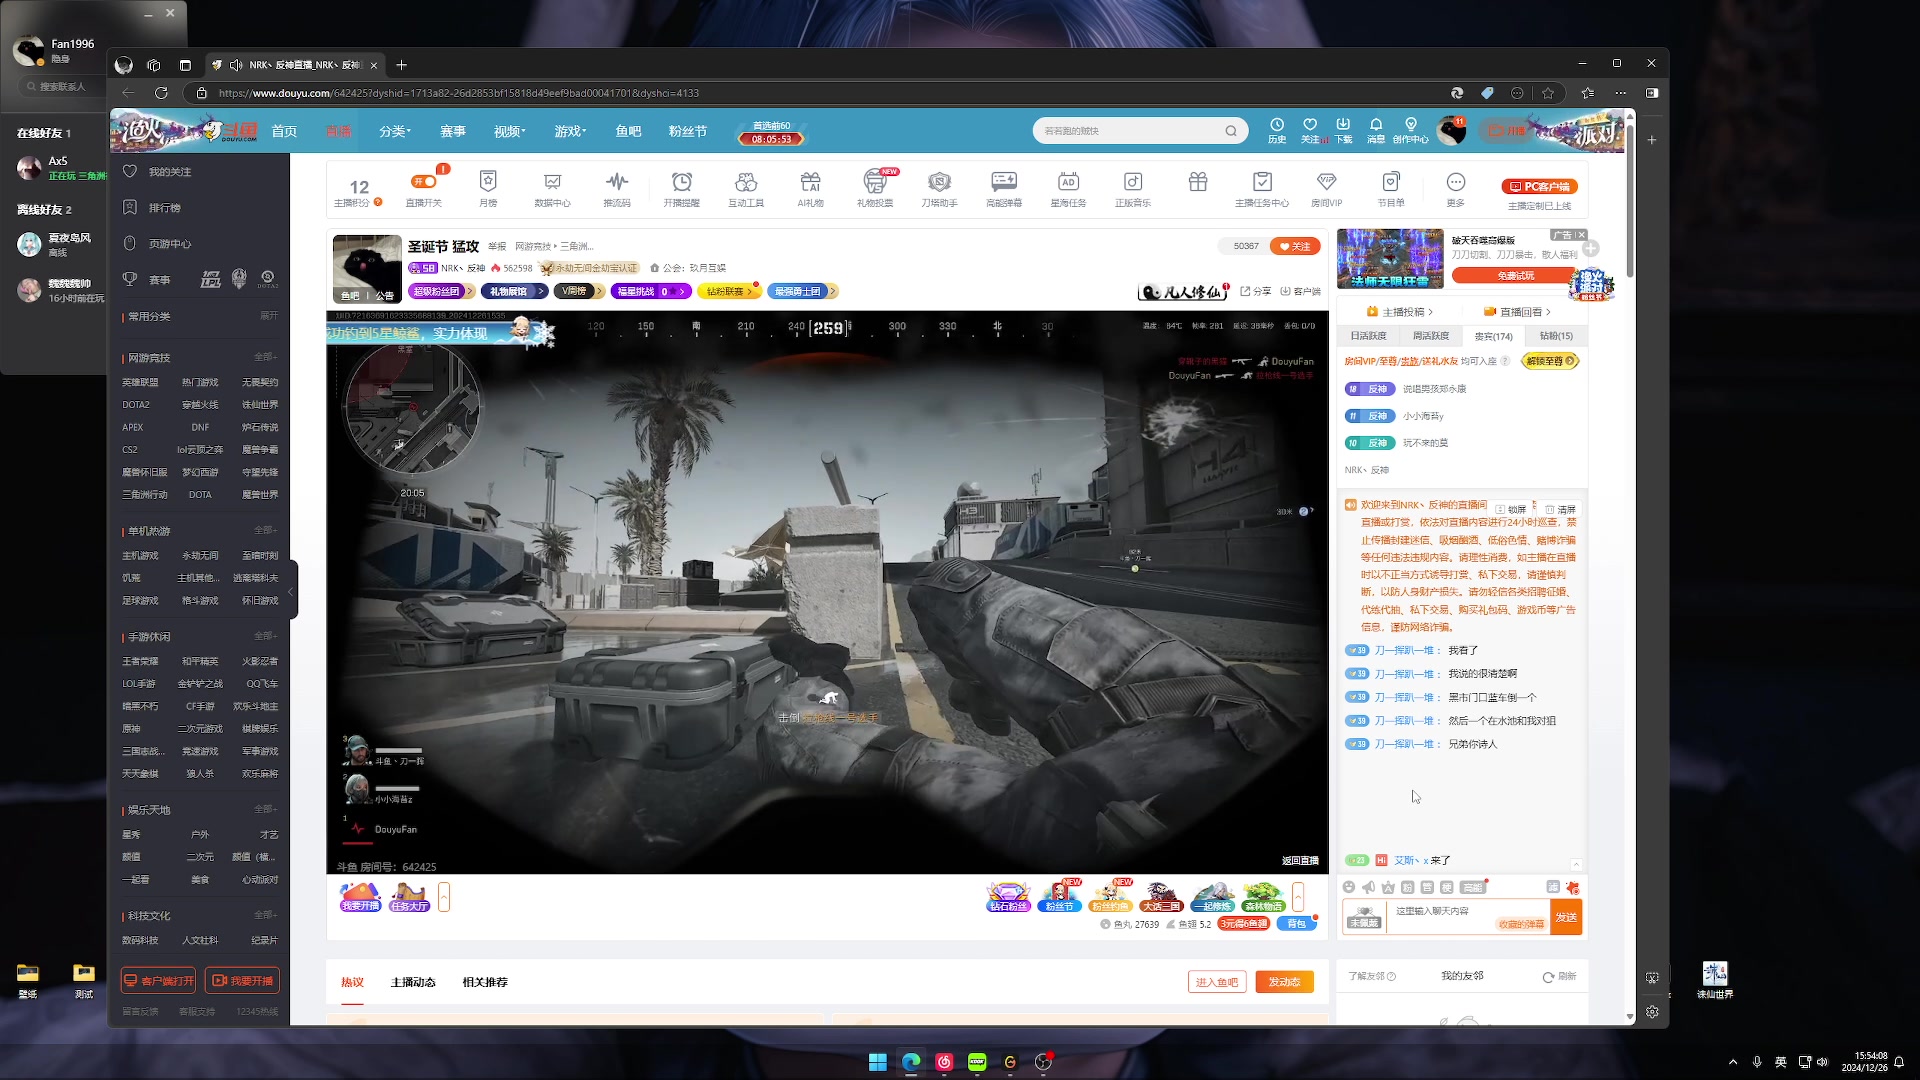The image size is (1920, 1080).
Task: Switch to 日活跃度 tab
Action: coord(1368,336)
